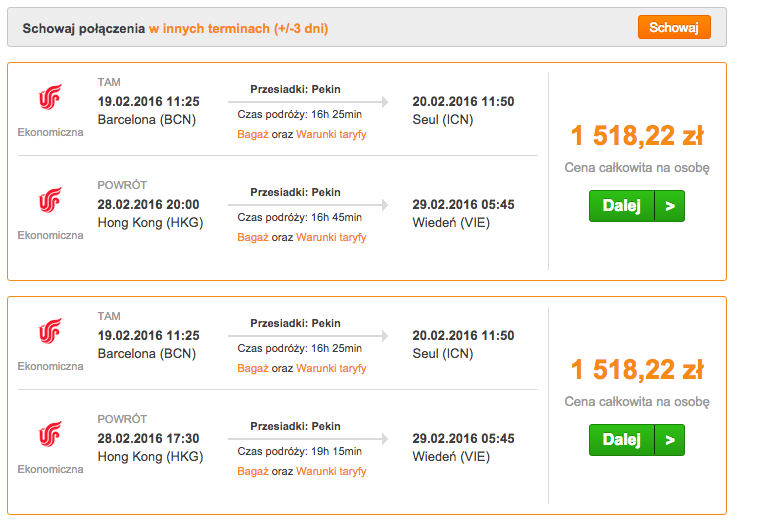Open Bagaż link for 28.02.2016 17:30 return flight
The image size is (770, 526).
pos(253,471)
